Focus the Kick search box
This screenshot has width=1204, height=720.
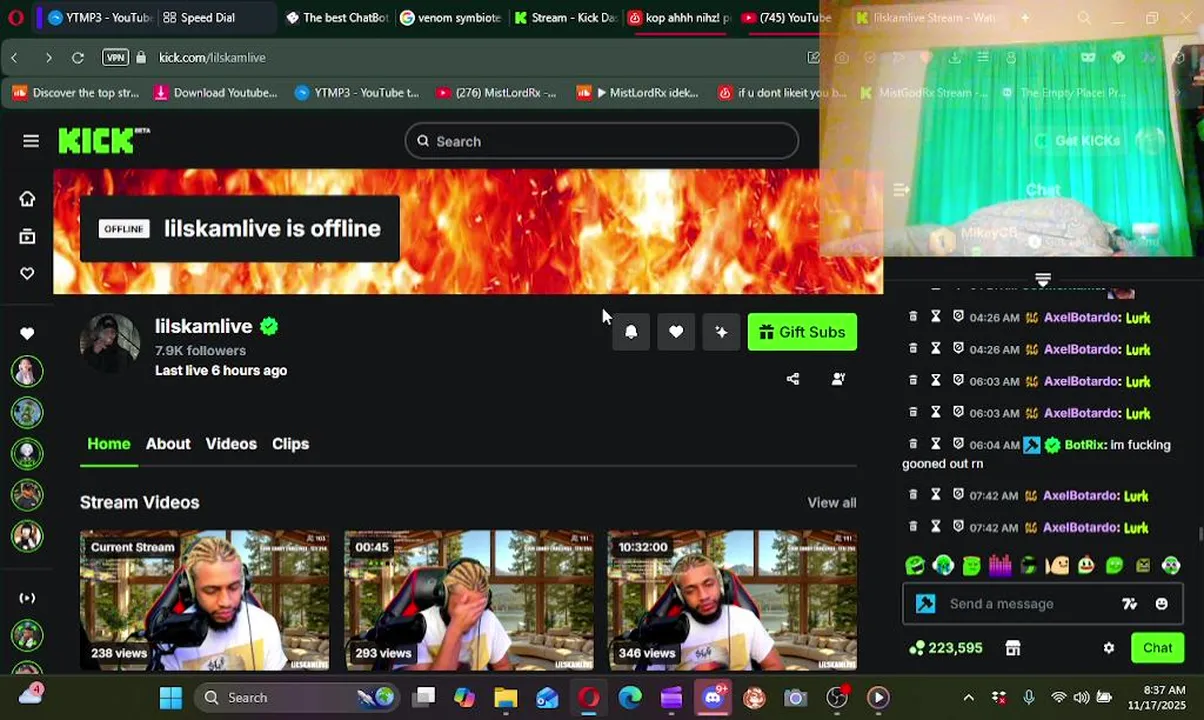click(x=601, y=141)
